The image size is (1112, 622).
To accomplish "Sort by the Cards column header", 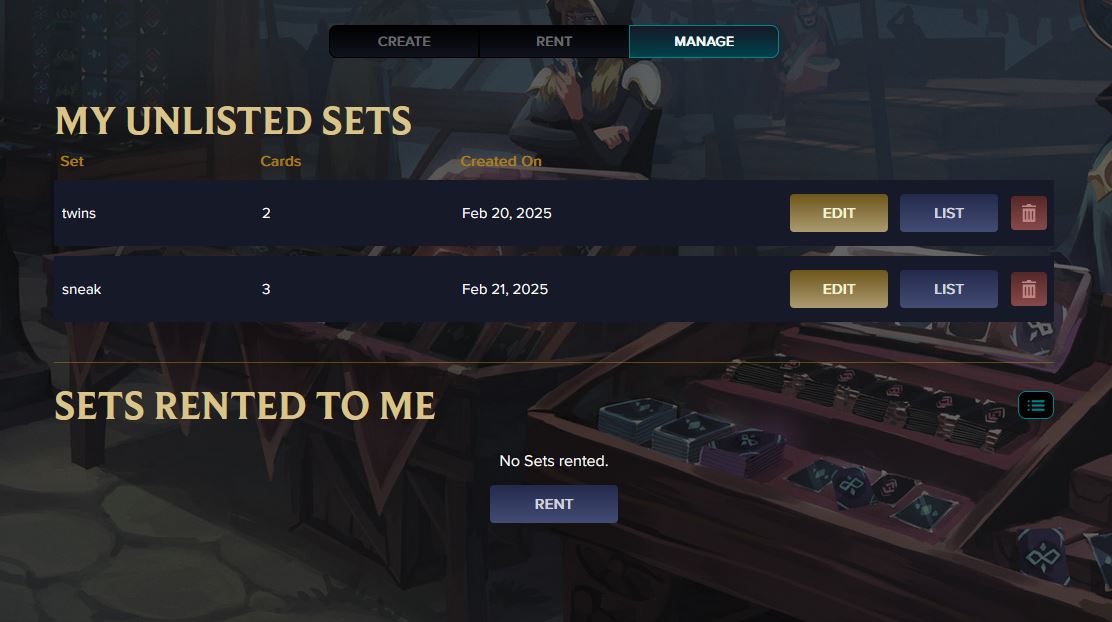I will pos(280,161).
